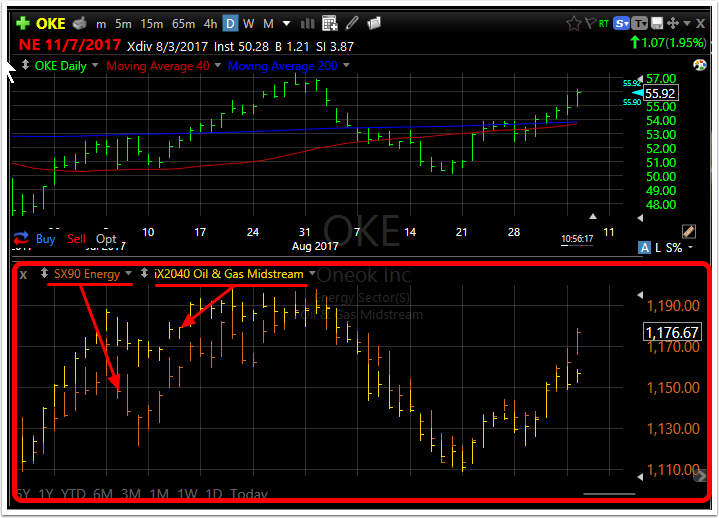
Task: Select the 5m timeframe
Action: point(123,24)
